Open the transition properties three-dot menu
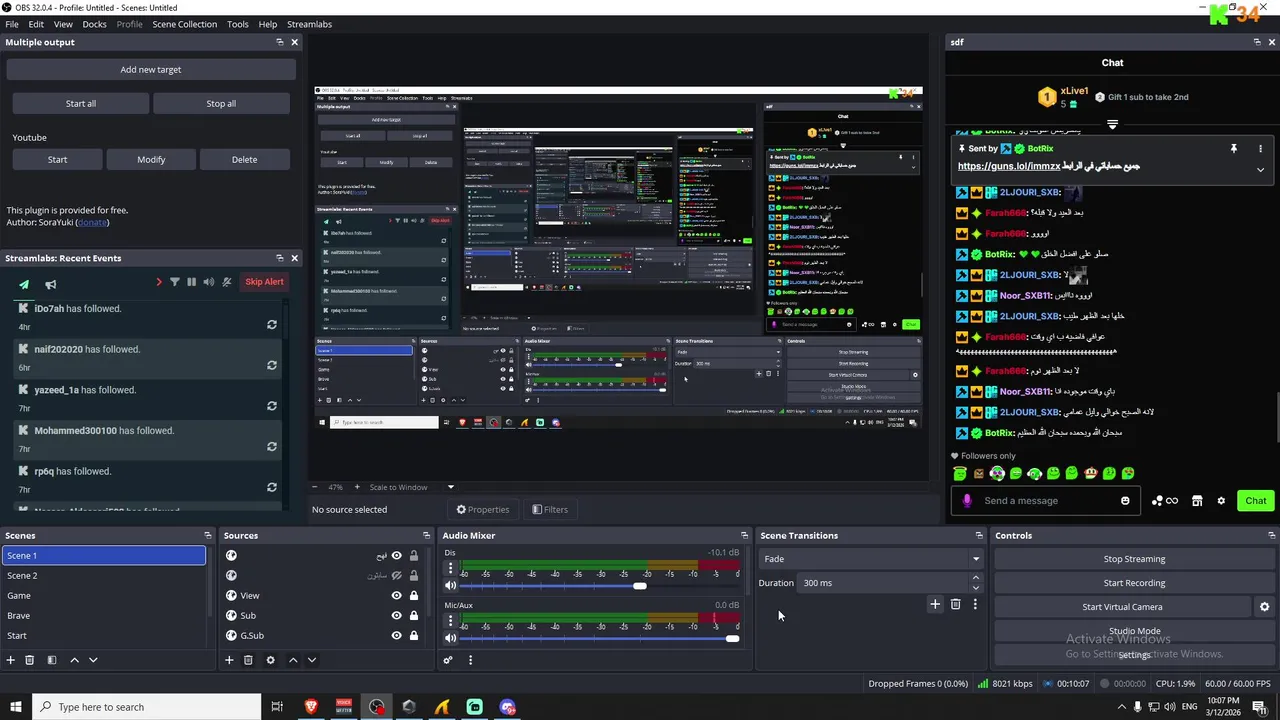This screenshot has height=720, width=1280. click(x=975, y=604)
